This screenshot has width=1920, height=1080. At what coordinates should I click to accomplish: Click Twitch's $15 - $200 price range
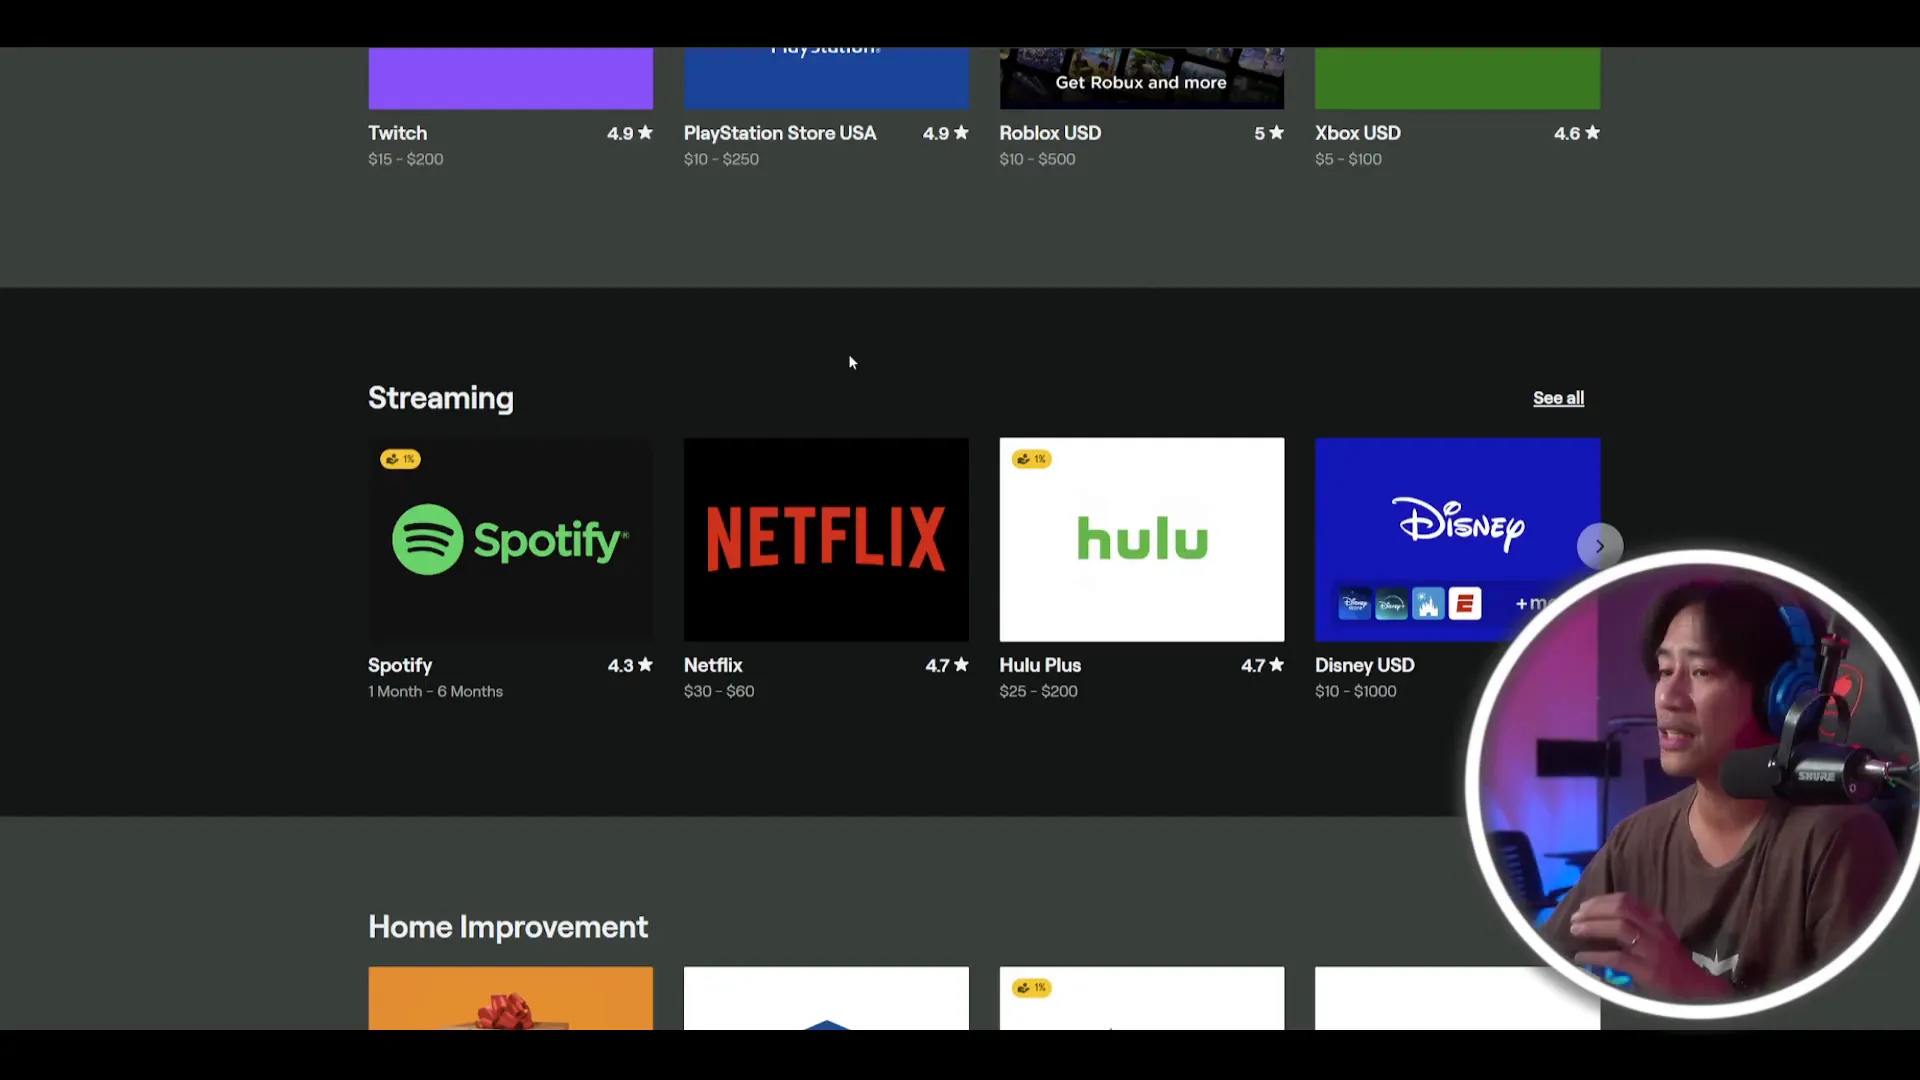point(405,159)
